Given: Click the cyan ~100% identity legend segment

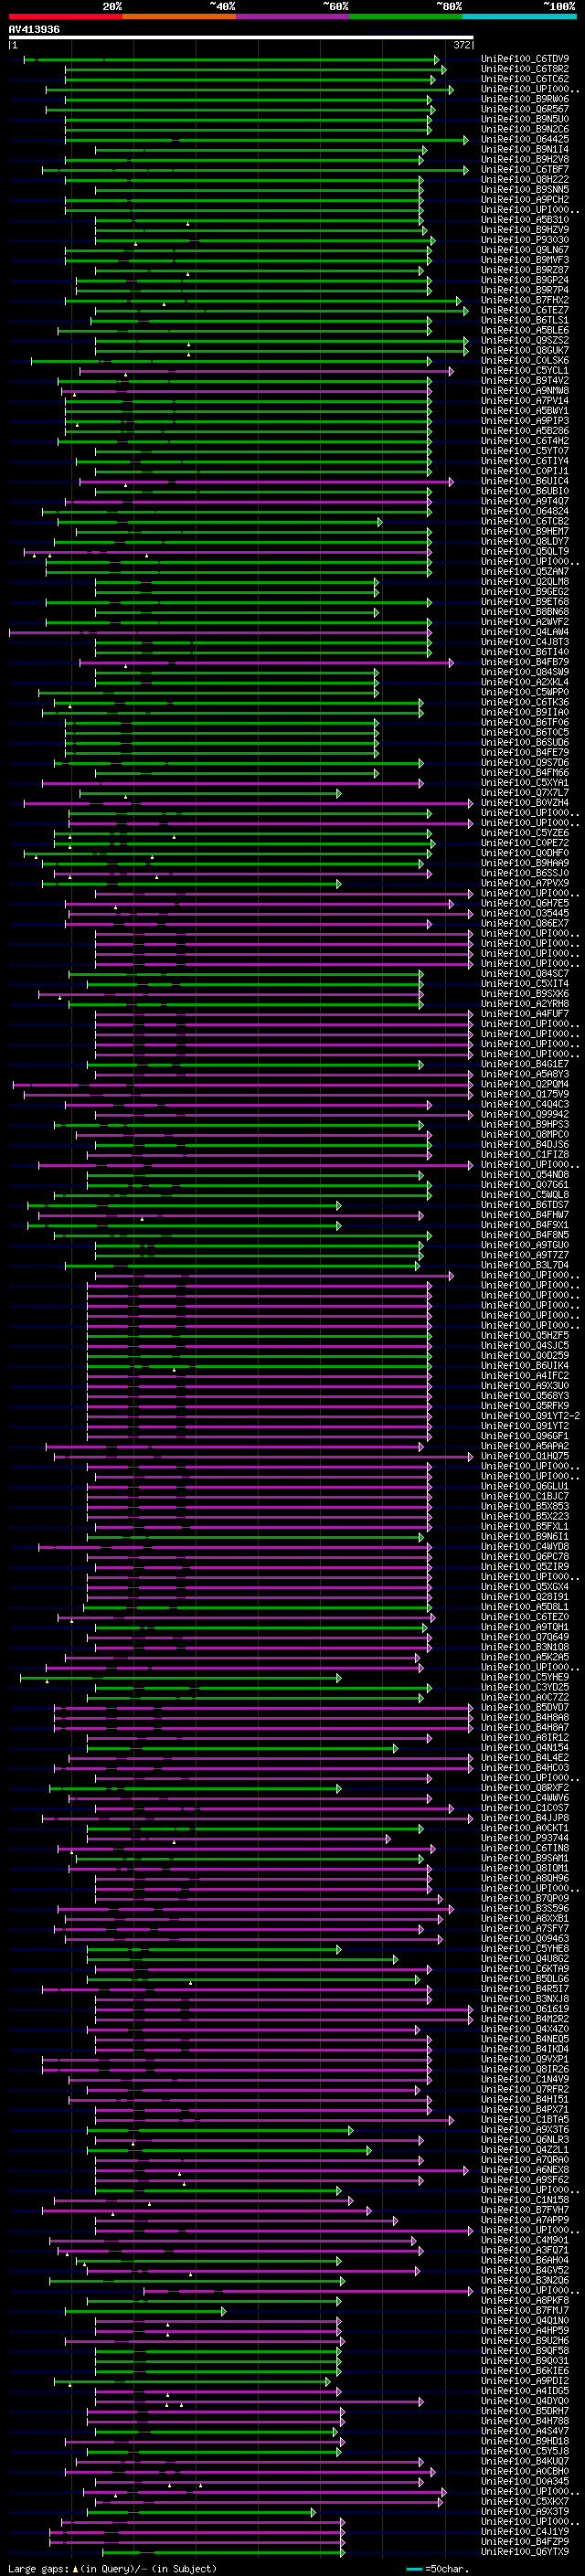Looking at the screenshot, I should [x=519, y=16].
